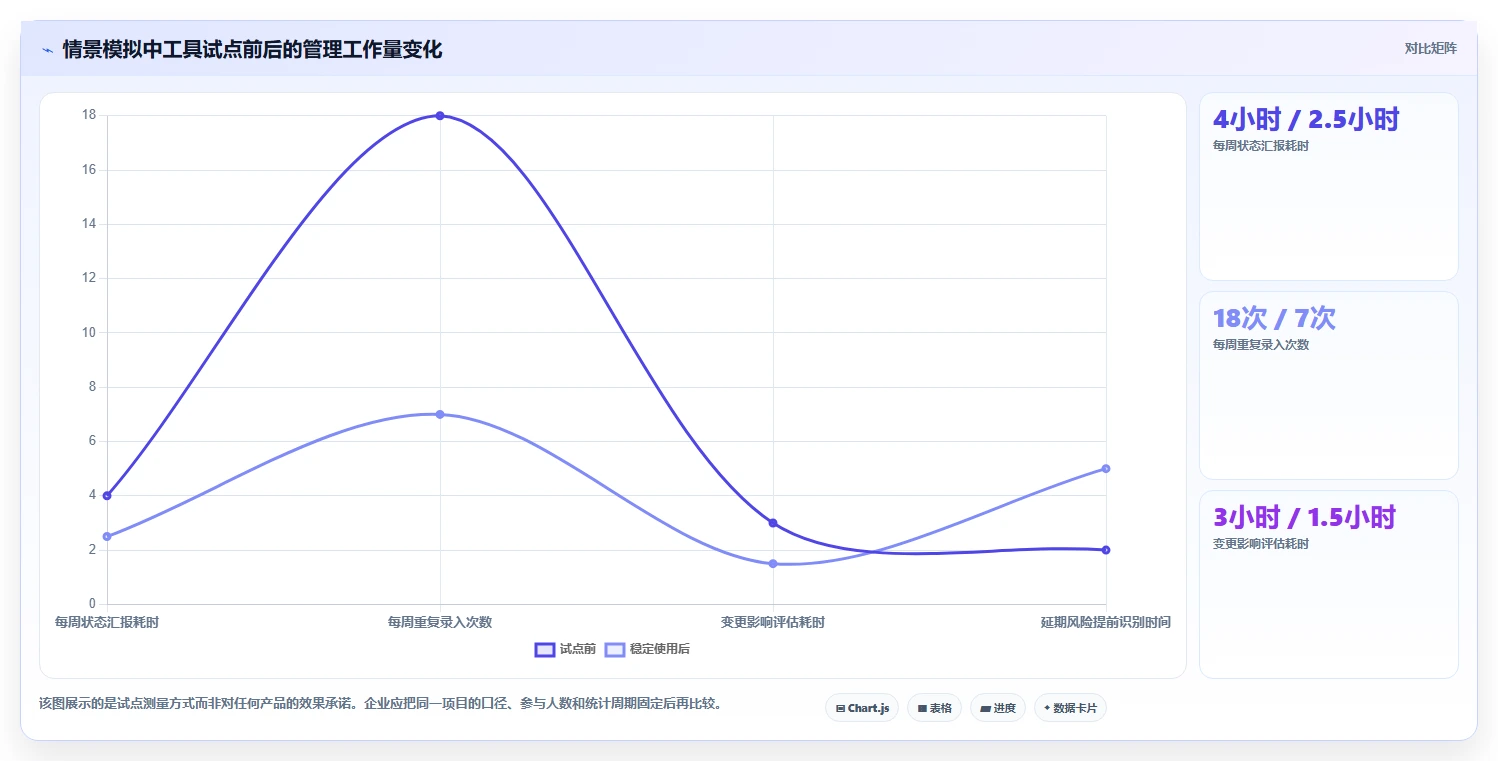Open the Chart.js chip
The height and width of the screenshot is (761, 1498).
pos(862,708)
